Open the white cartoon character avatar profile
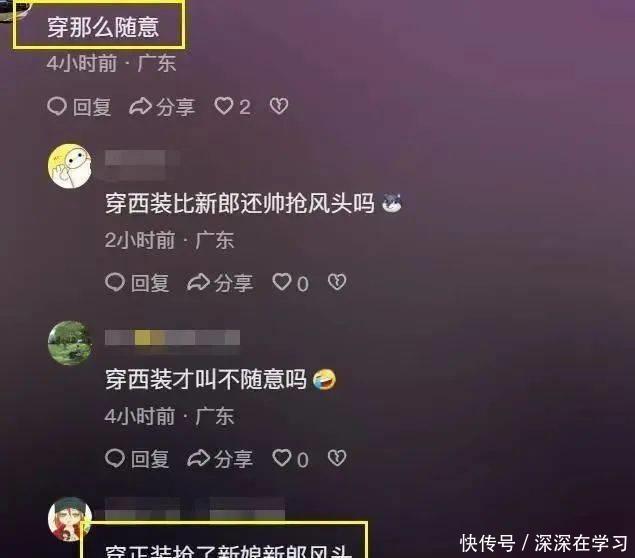Image resolution: width=635 pixels, height=558 pixels. (x=70, y=166)
